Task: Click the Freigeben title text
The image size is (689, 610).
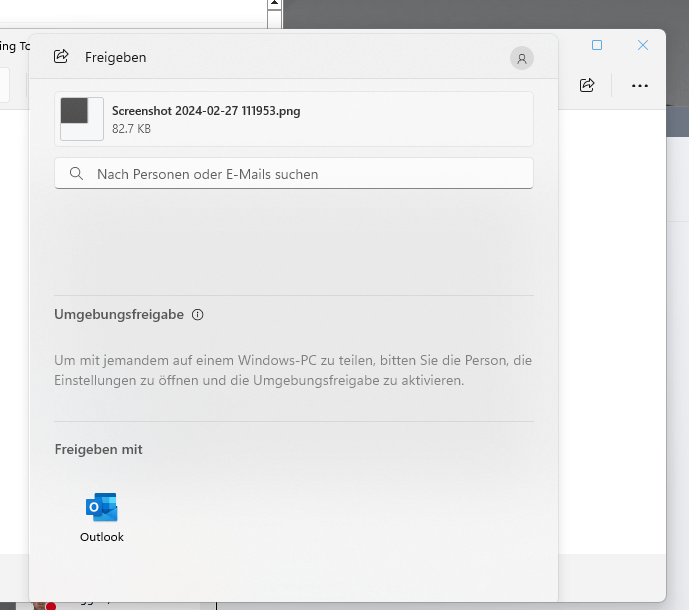Action: tap(116, 57)
